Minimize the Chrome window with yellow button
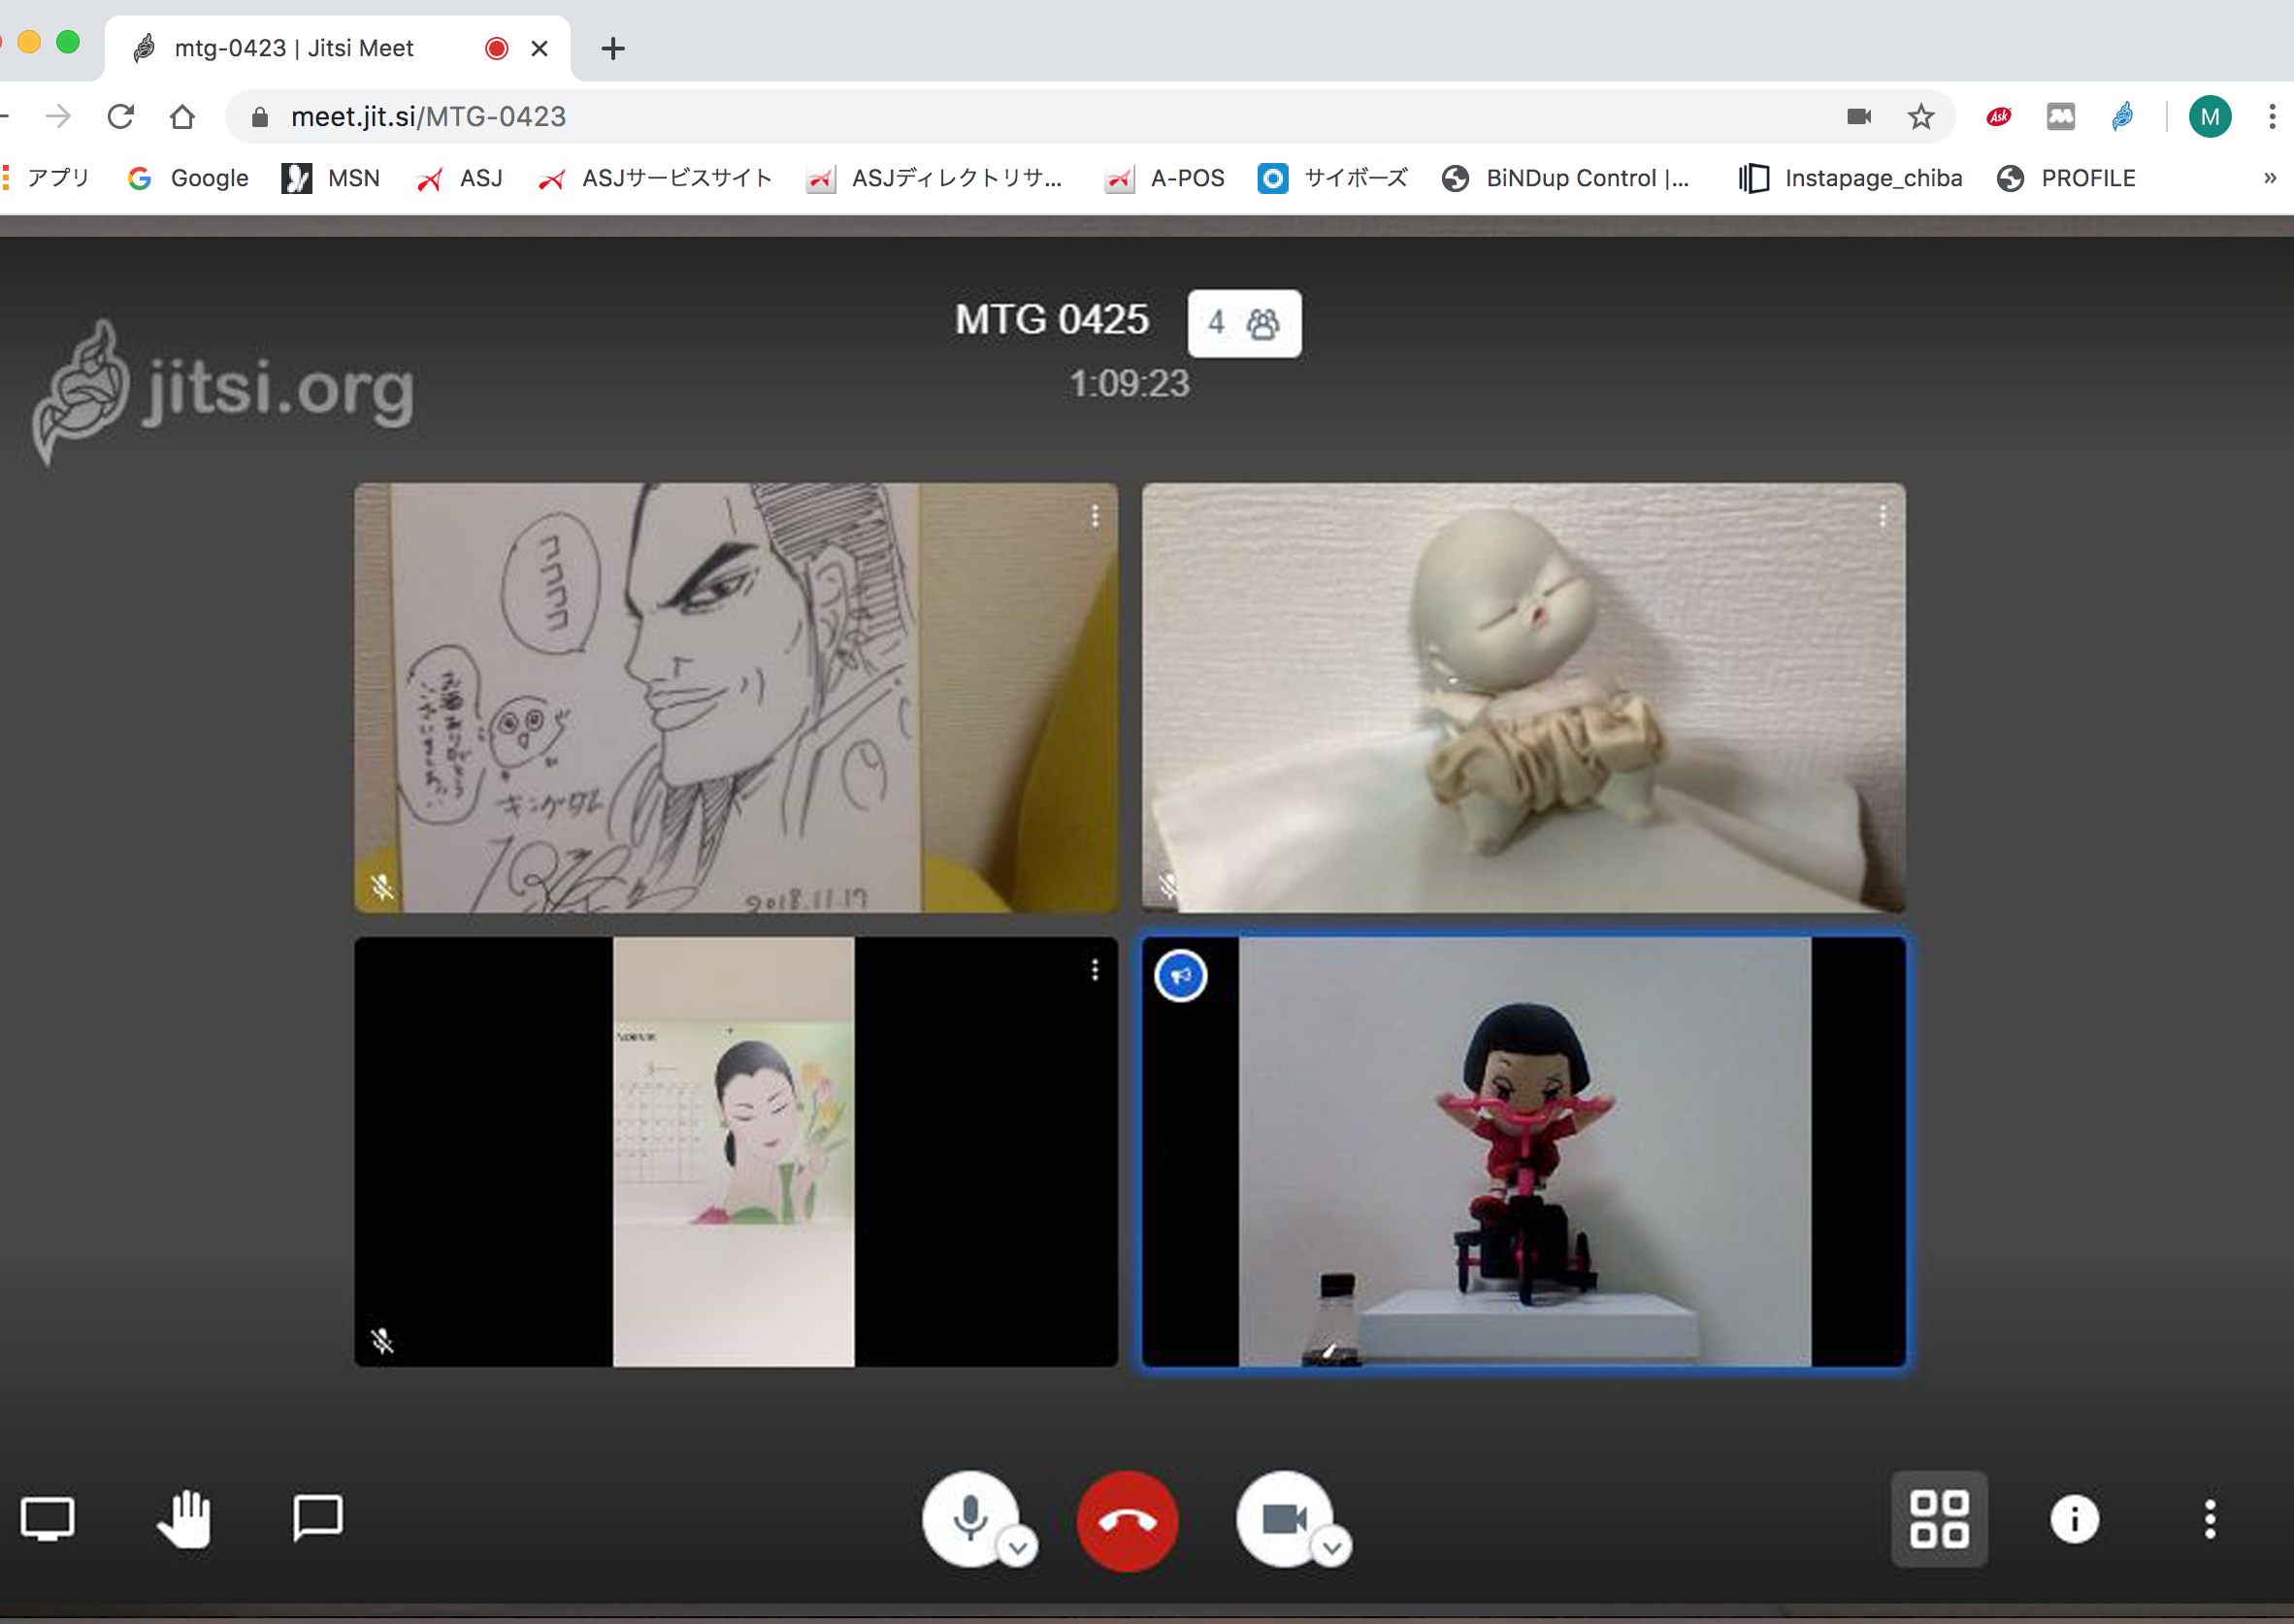Screen dimensions: 2294x1624 [x=29, y=42]
